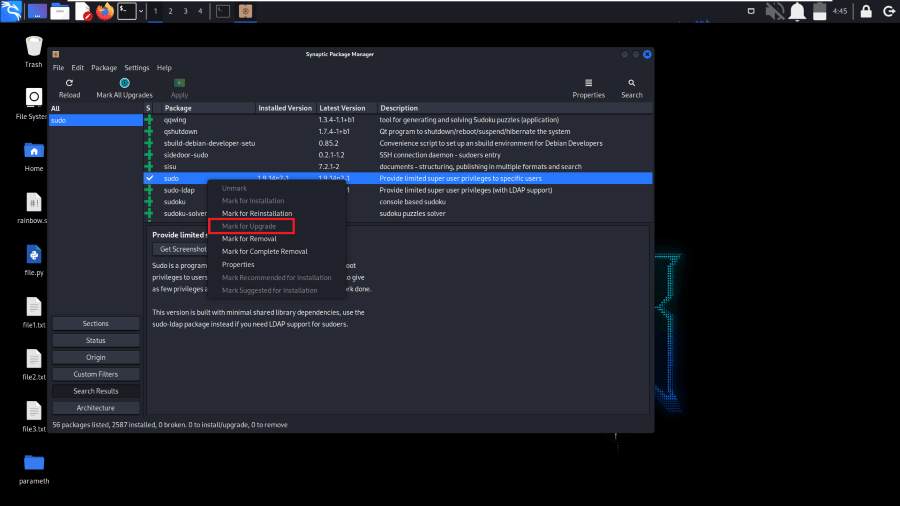
Task: Click the Get Screenshot button
Action: [181, 249]
